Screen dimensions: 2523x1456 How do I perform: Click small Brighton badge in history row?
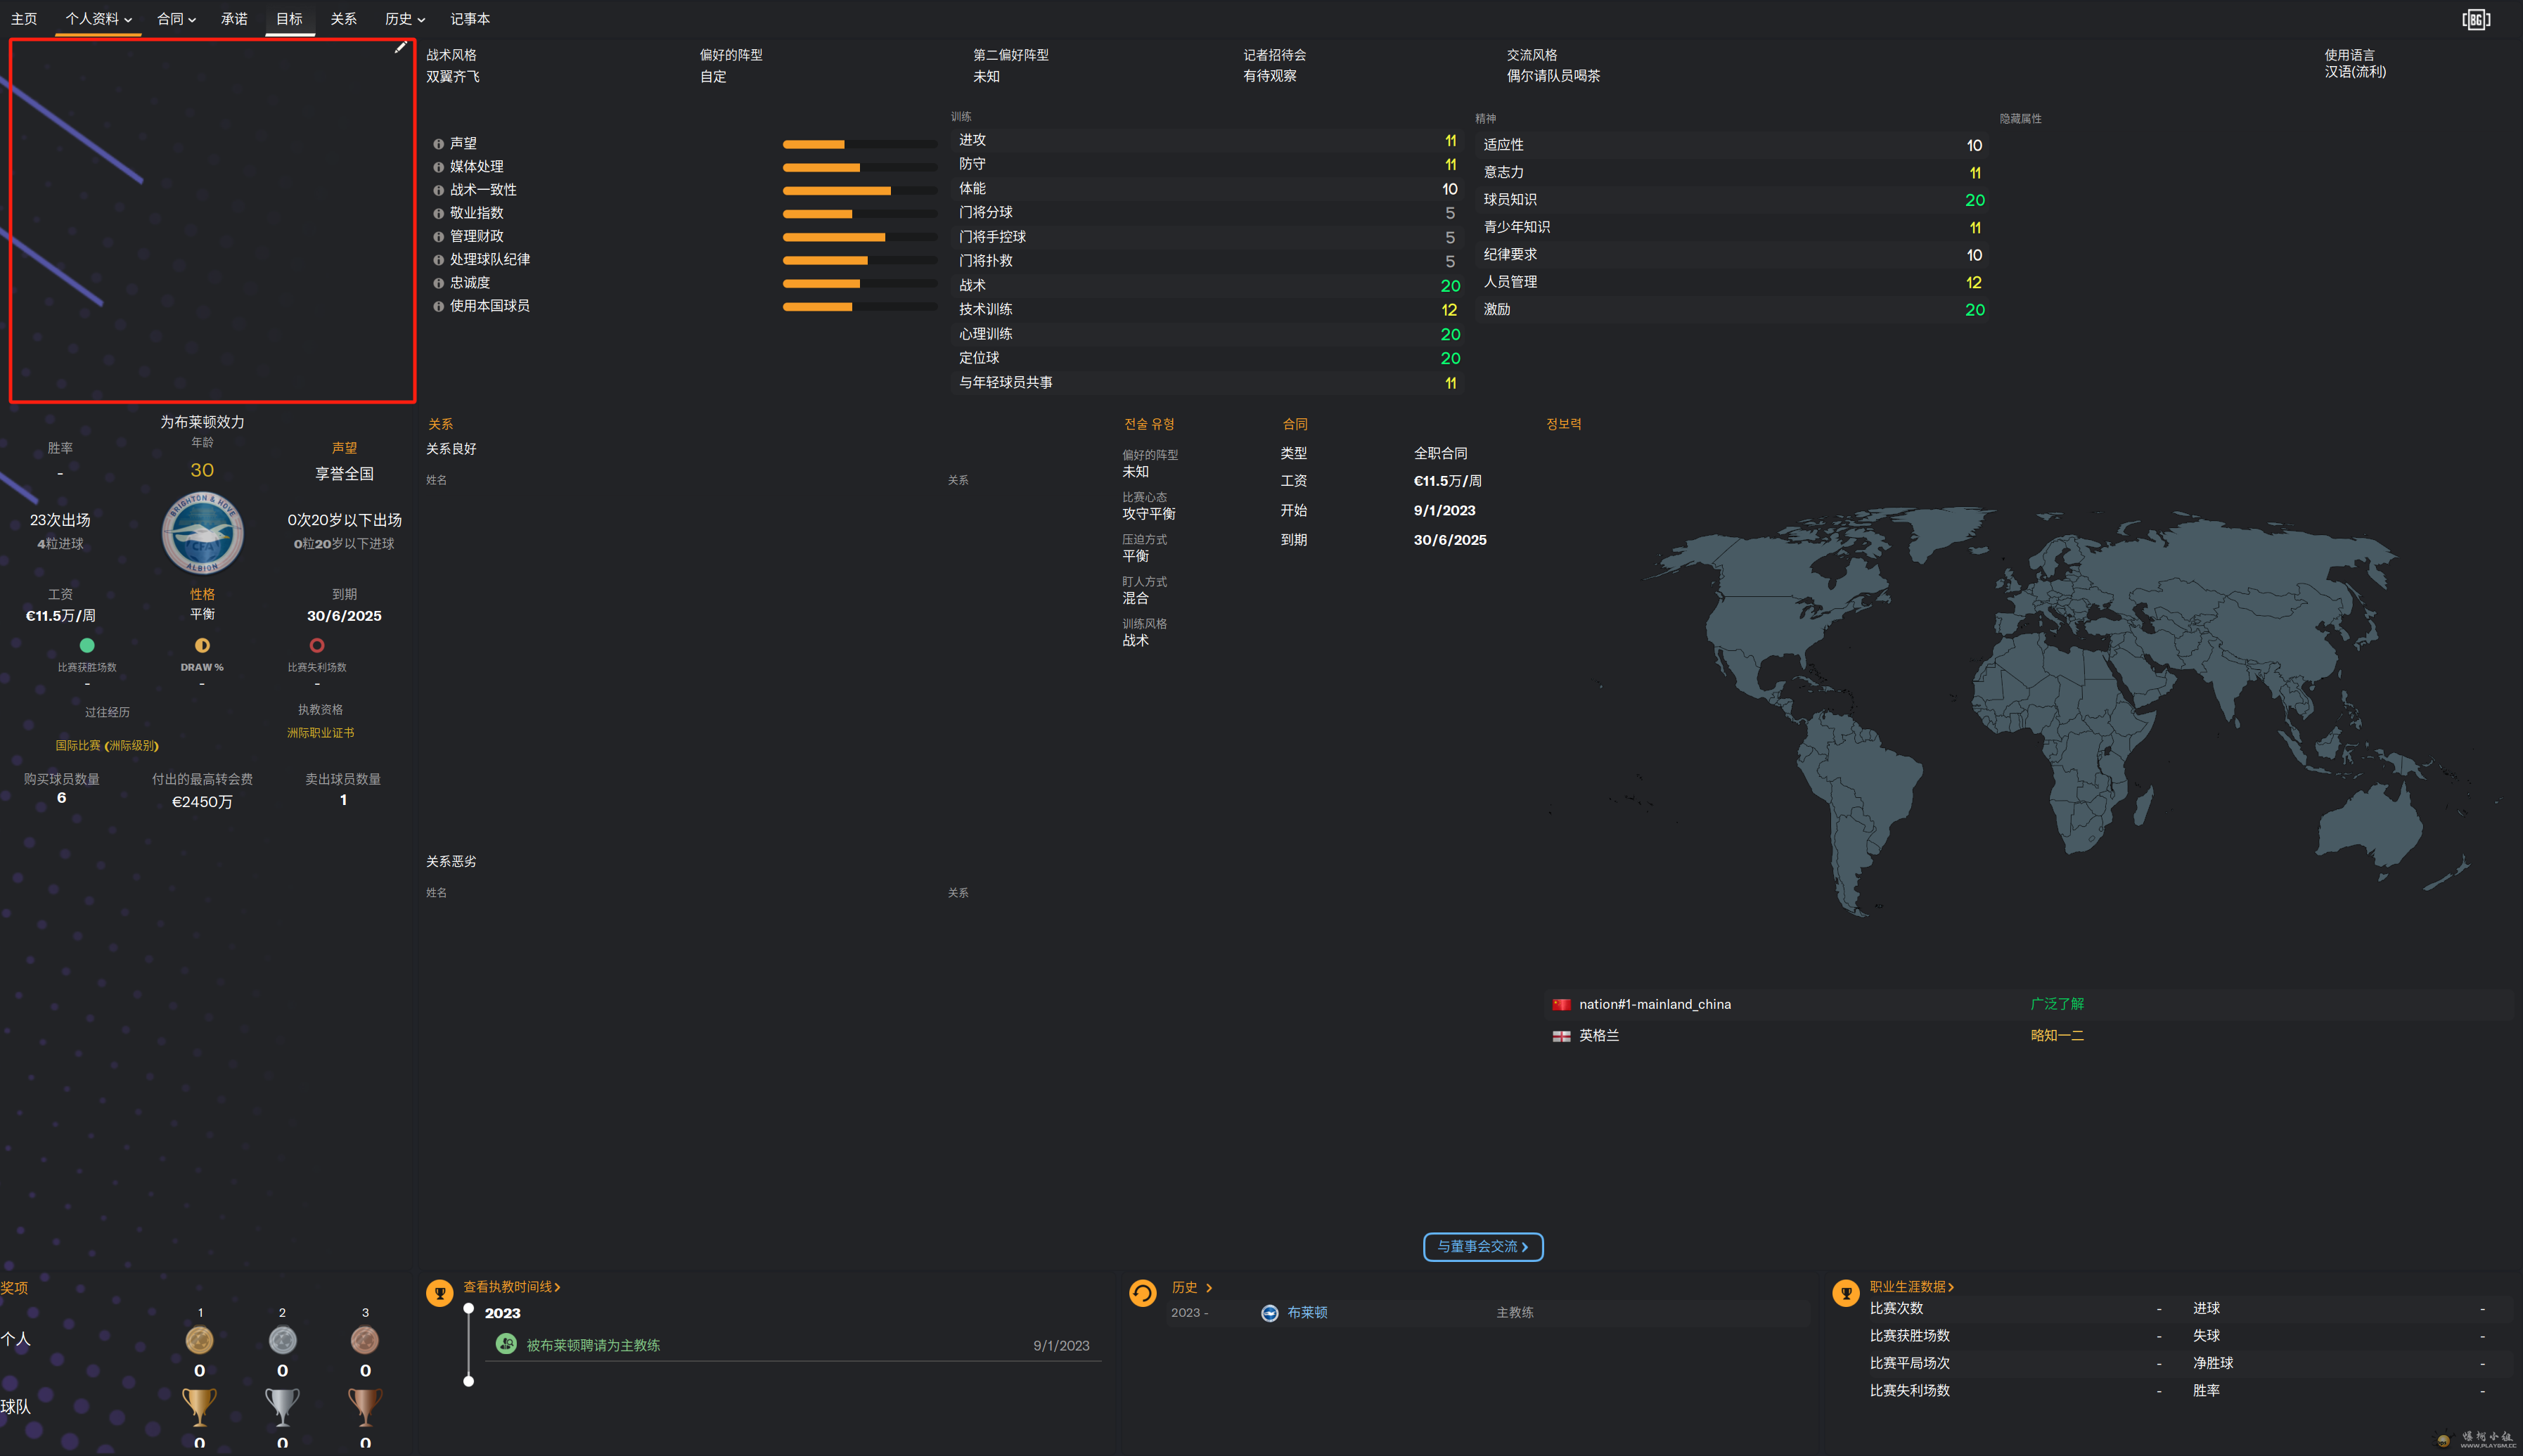(1270, 1313)
